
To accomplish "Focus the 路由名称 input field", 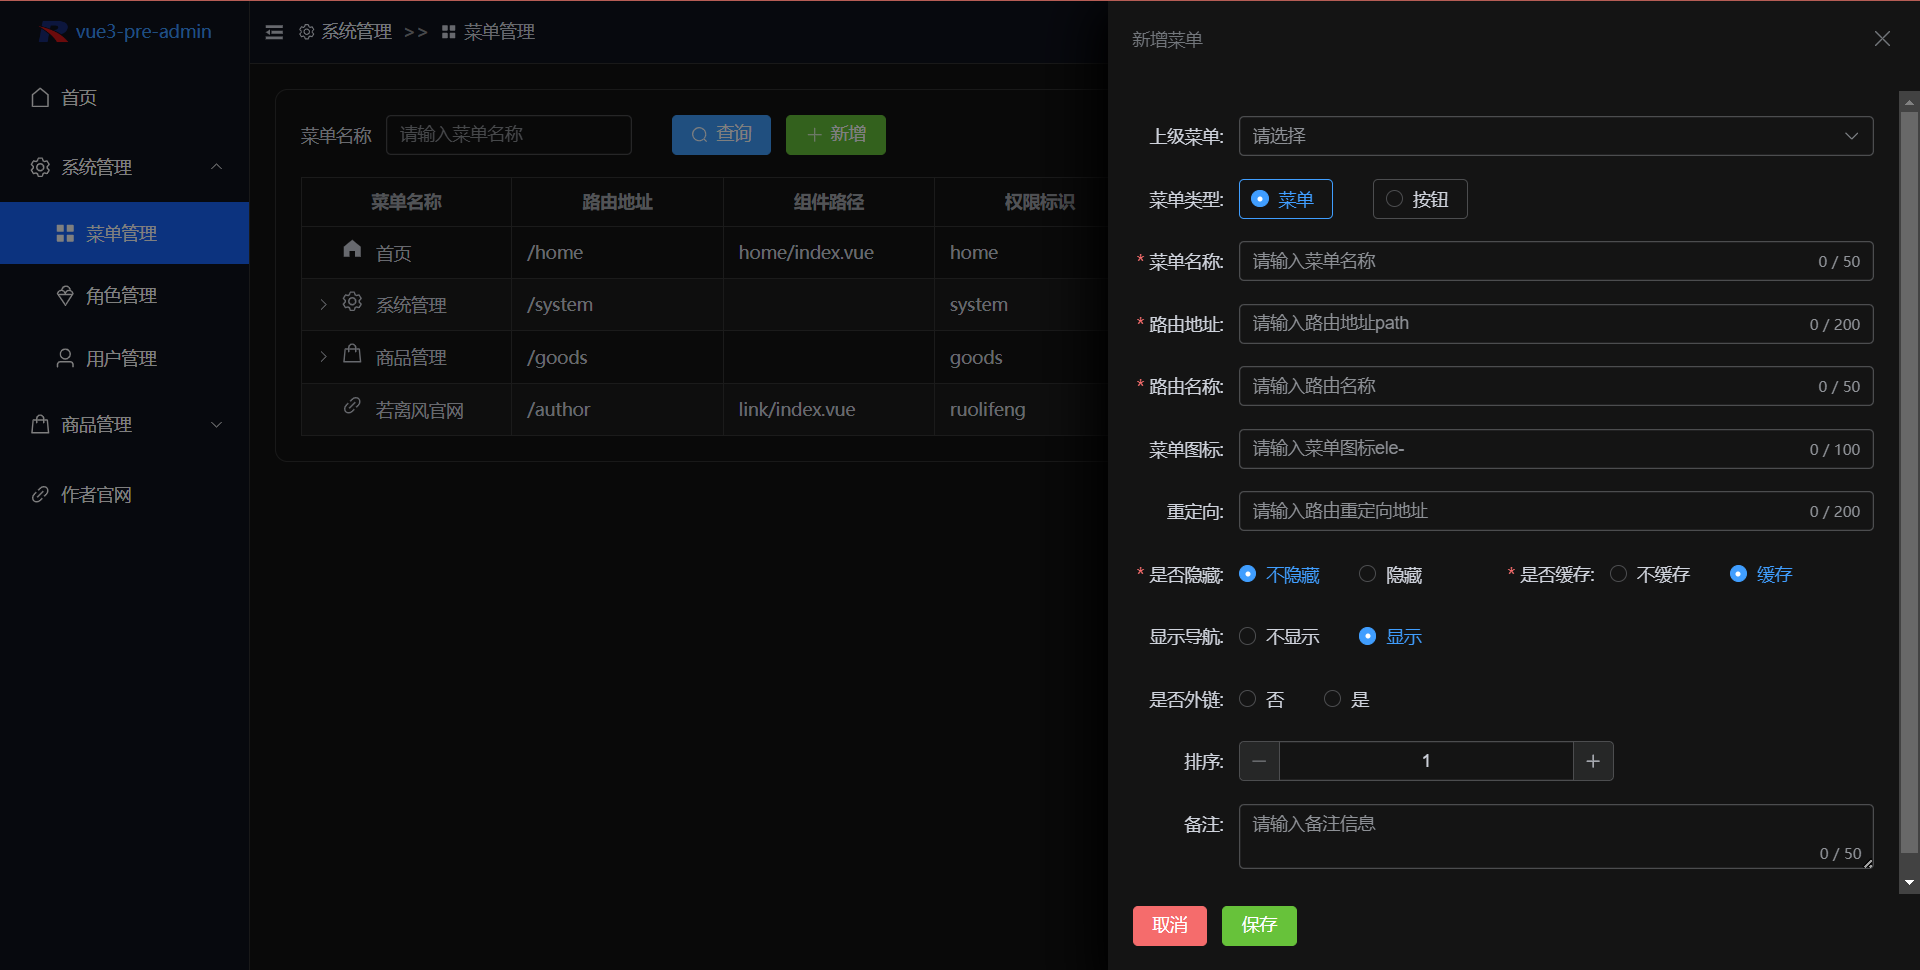I will (x=1556, y=386).
